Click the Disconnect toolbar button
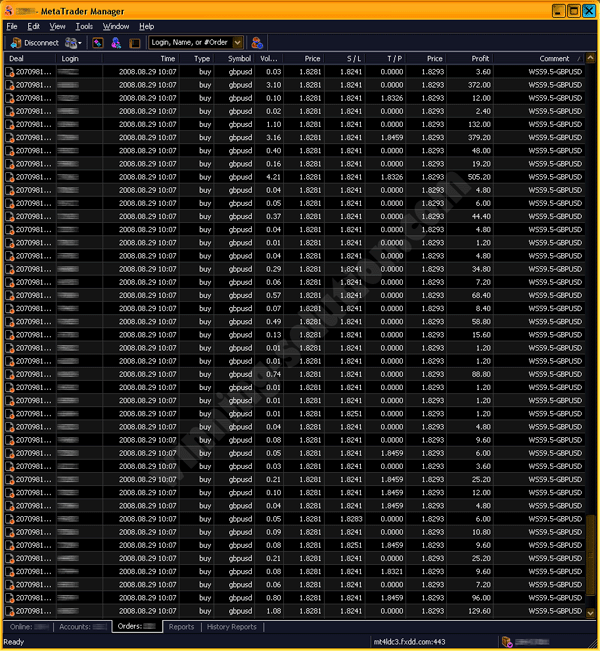 34,43
